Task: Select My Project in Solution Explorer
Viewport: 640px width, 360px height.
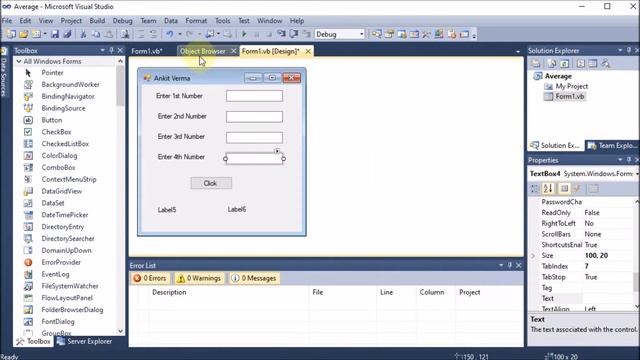Action: coord(571,86)
